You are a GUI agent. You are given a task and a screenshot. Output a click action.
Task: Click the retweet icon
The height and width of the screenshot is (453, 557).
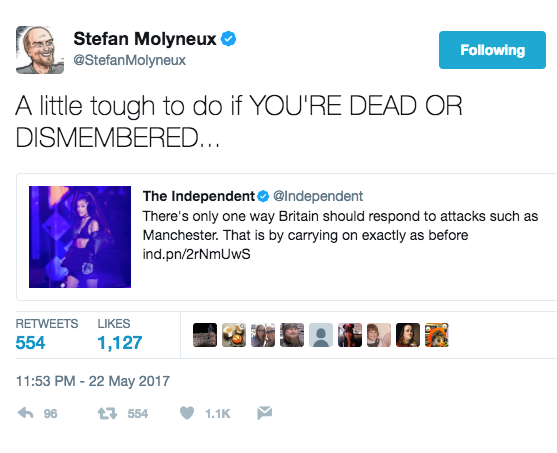(107, 413)
